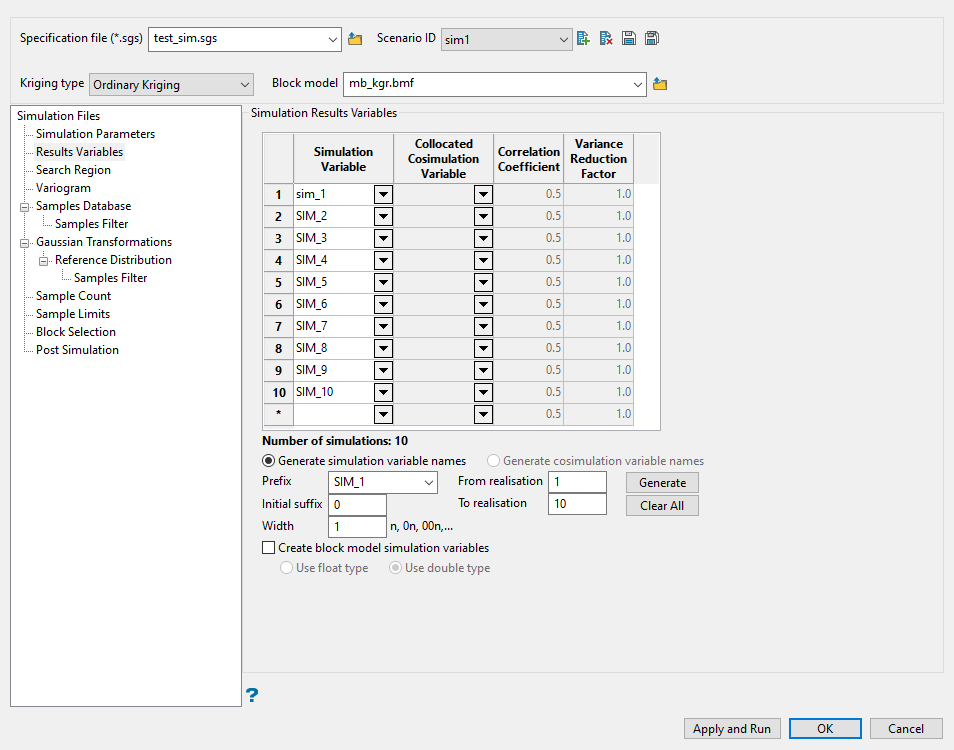Select Generate simulation variable names option
The image size is (954, 750).
point(268,459)
